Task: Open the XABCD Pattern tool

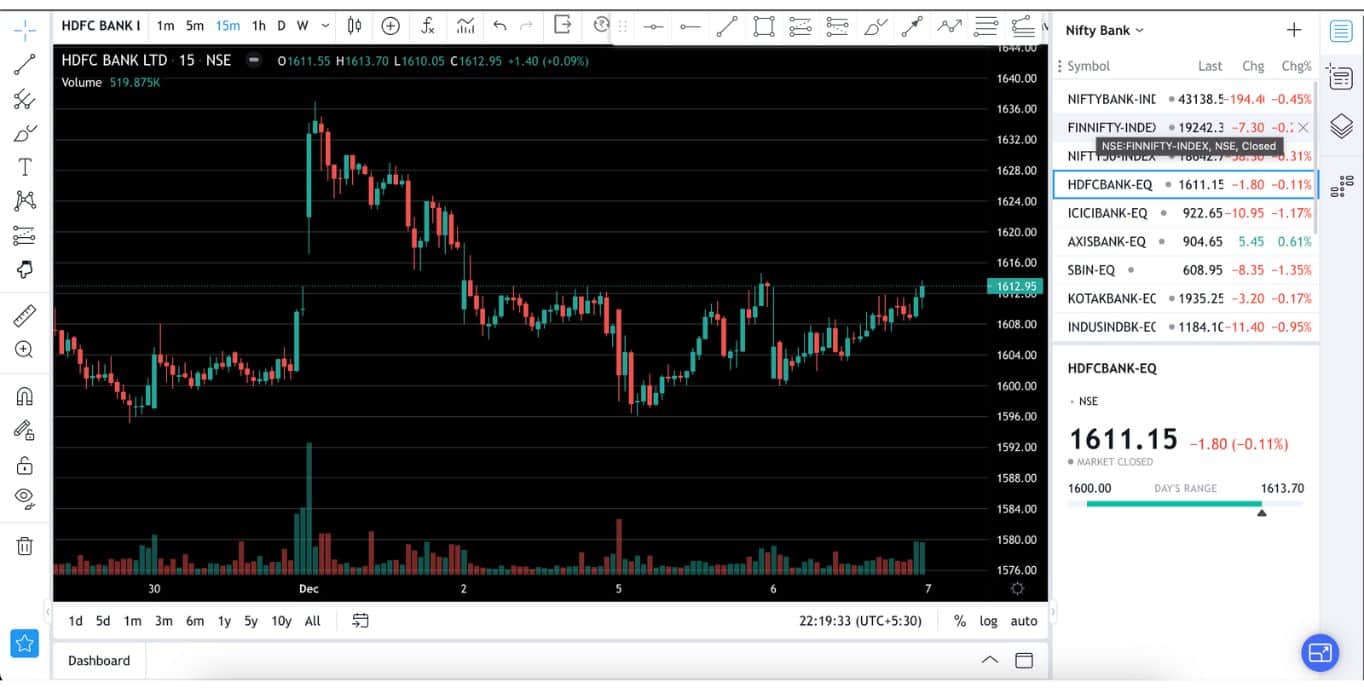Action: (x=24, y=201)
